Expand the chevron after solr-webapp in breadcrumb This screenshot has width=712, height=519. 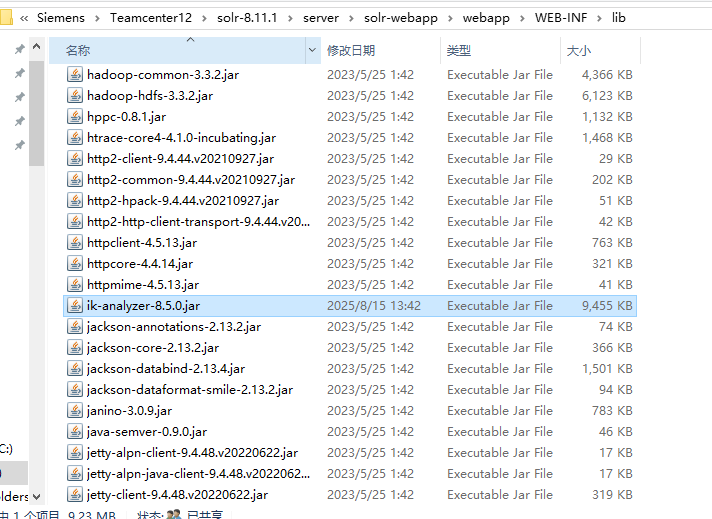(450, 18)
